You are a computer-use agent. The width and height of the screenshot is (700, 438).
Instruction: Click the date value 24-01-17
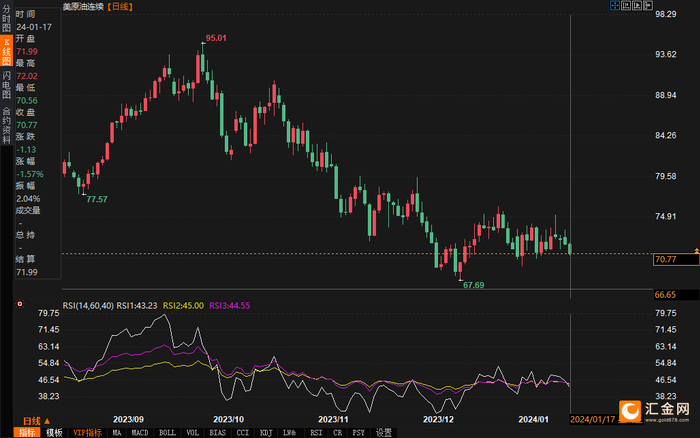[x=34, y=27]
